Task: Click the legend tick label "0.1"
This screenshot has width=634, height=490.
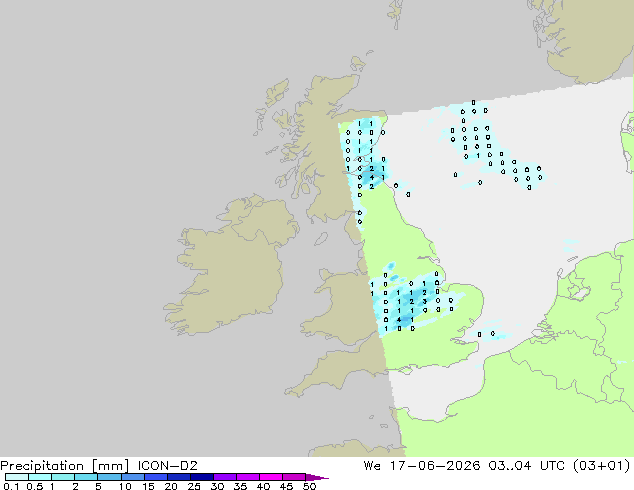Action: [11, 486]
